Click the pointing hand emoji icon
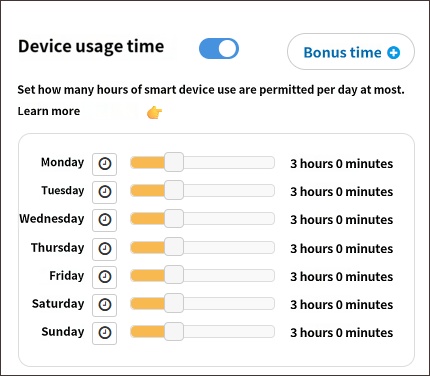 point(154,113)
